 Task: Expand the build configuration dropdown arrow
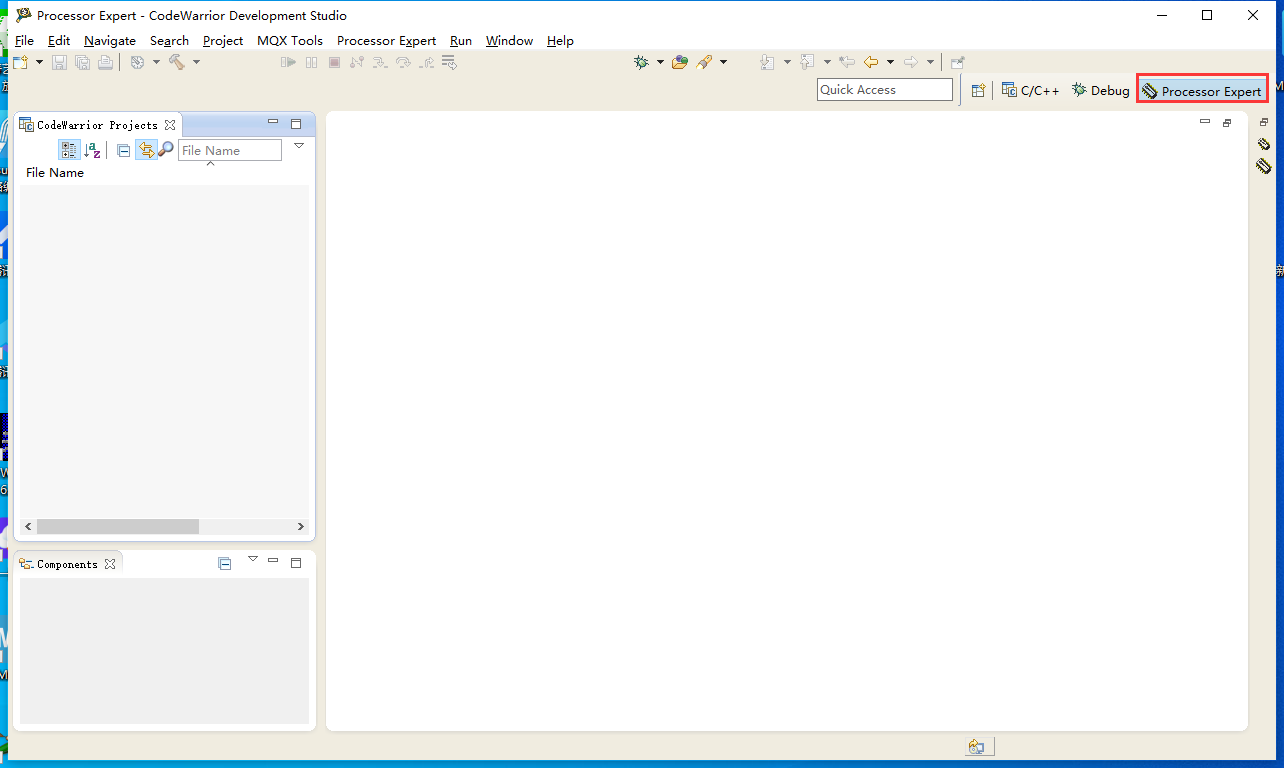click(156, 62)
